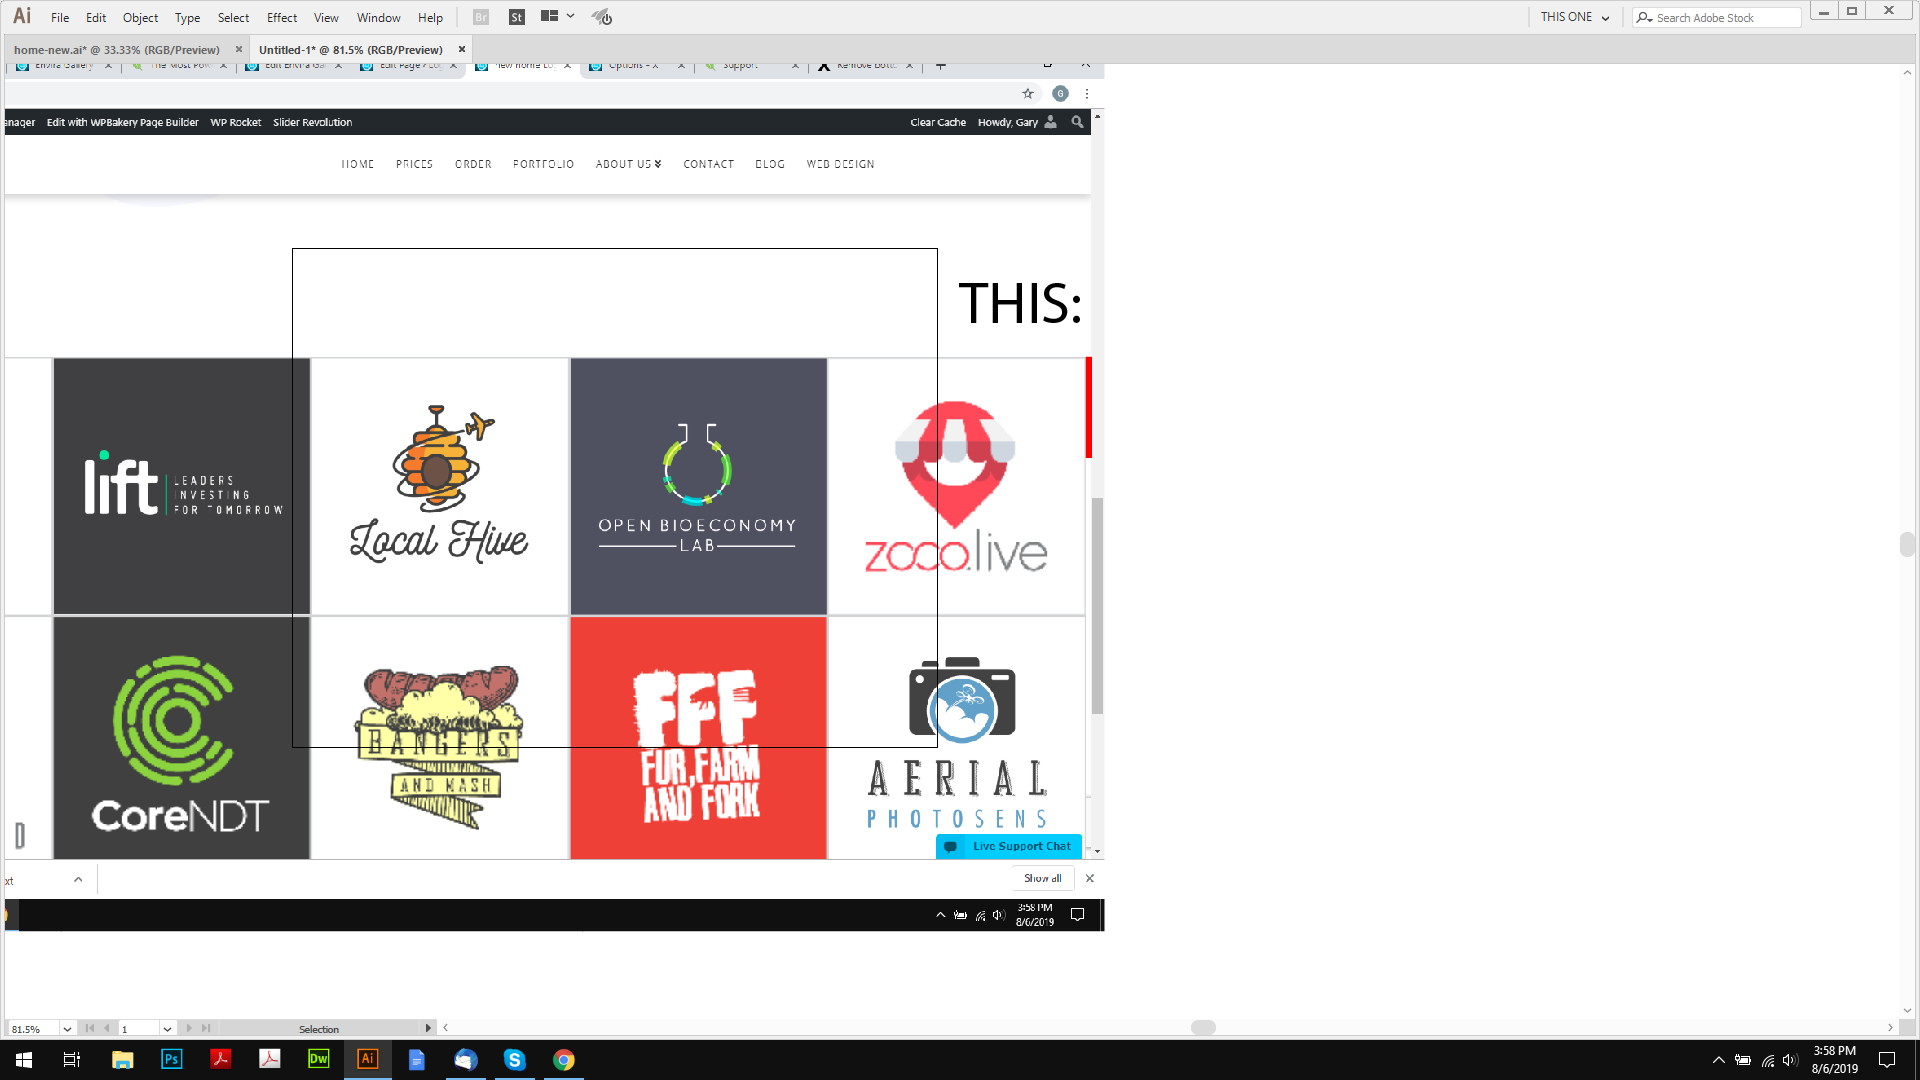Image resolution: width=1920 pixels, height=1080 pixels.
Task: Click the GPU Performance rocket icon
Action: click(x=601, y=17)
